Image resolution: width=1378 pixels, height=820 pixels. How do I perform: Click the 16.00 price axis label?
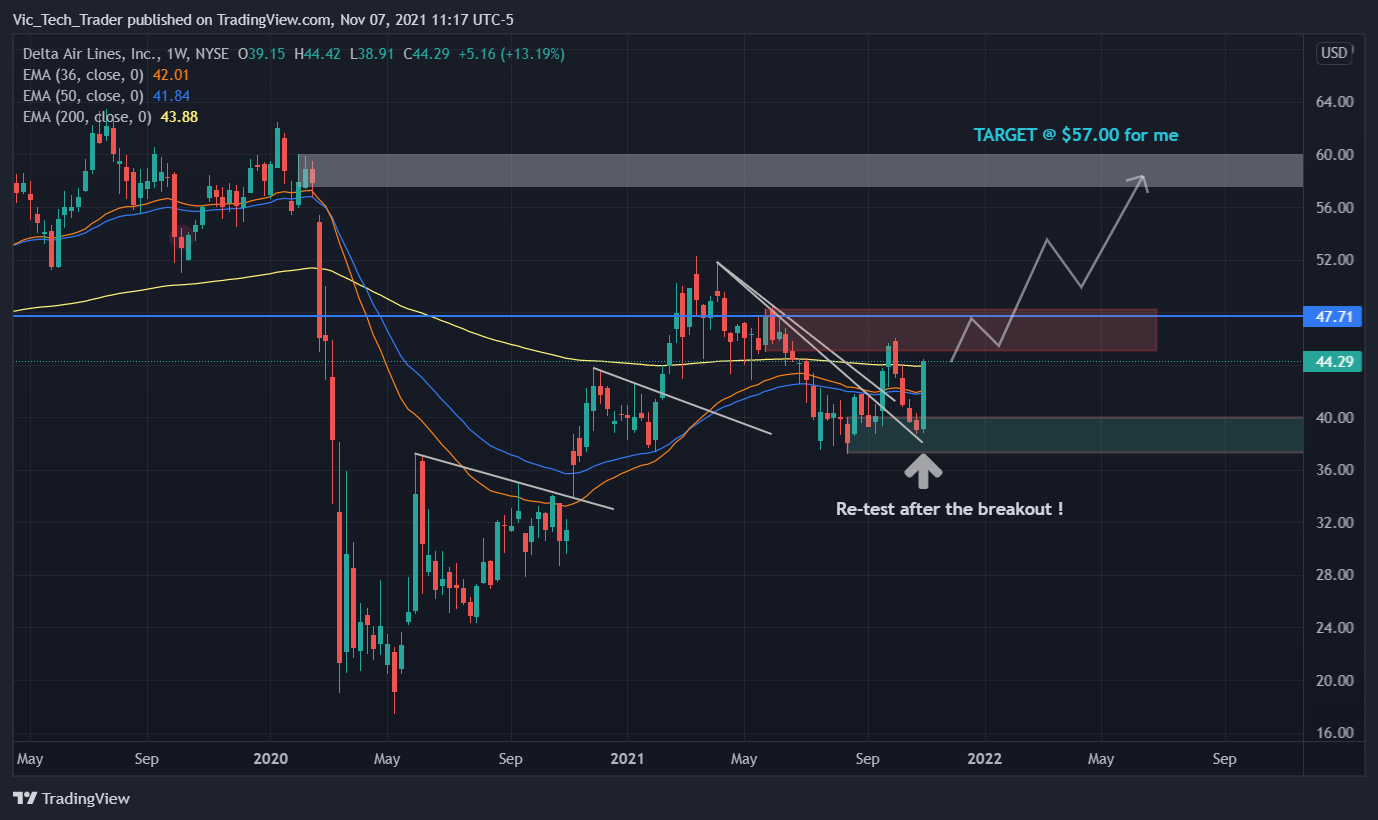point(1337,733)
